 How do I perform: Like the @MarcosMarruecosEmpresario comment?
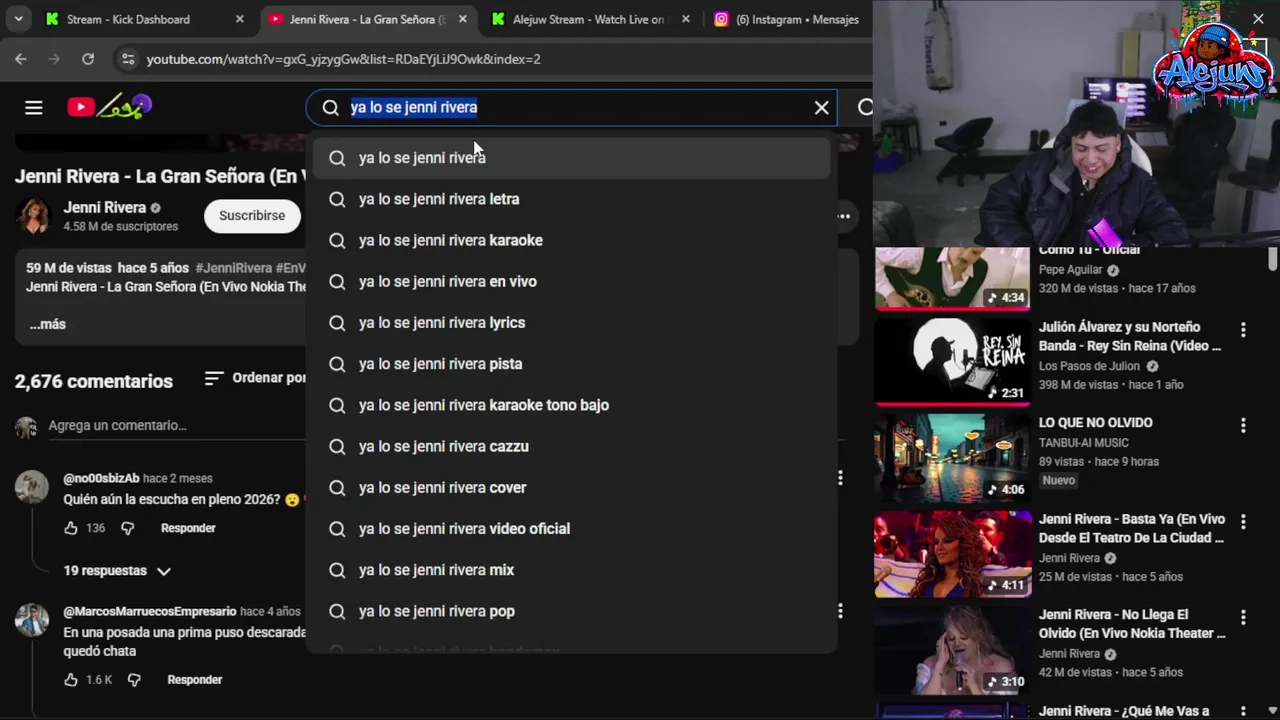(71, 680)
